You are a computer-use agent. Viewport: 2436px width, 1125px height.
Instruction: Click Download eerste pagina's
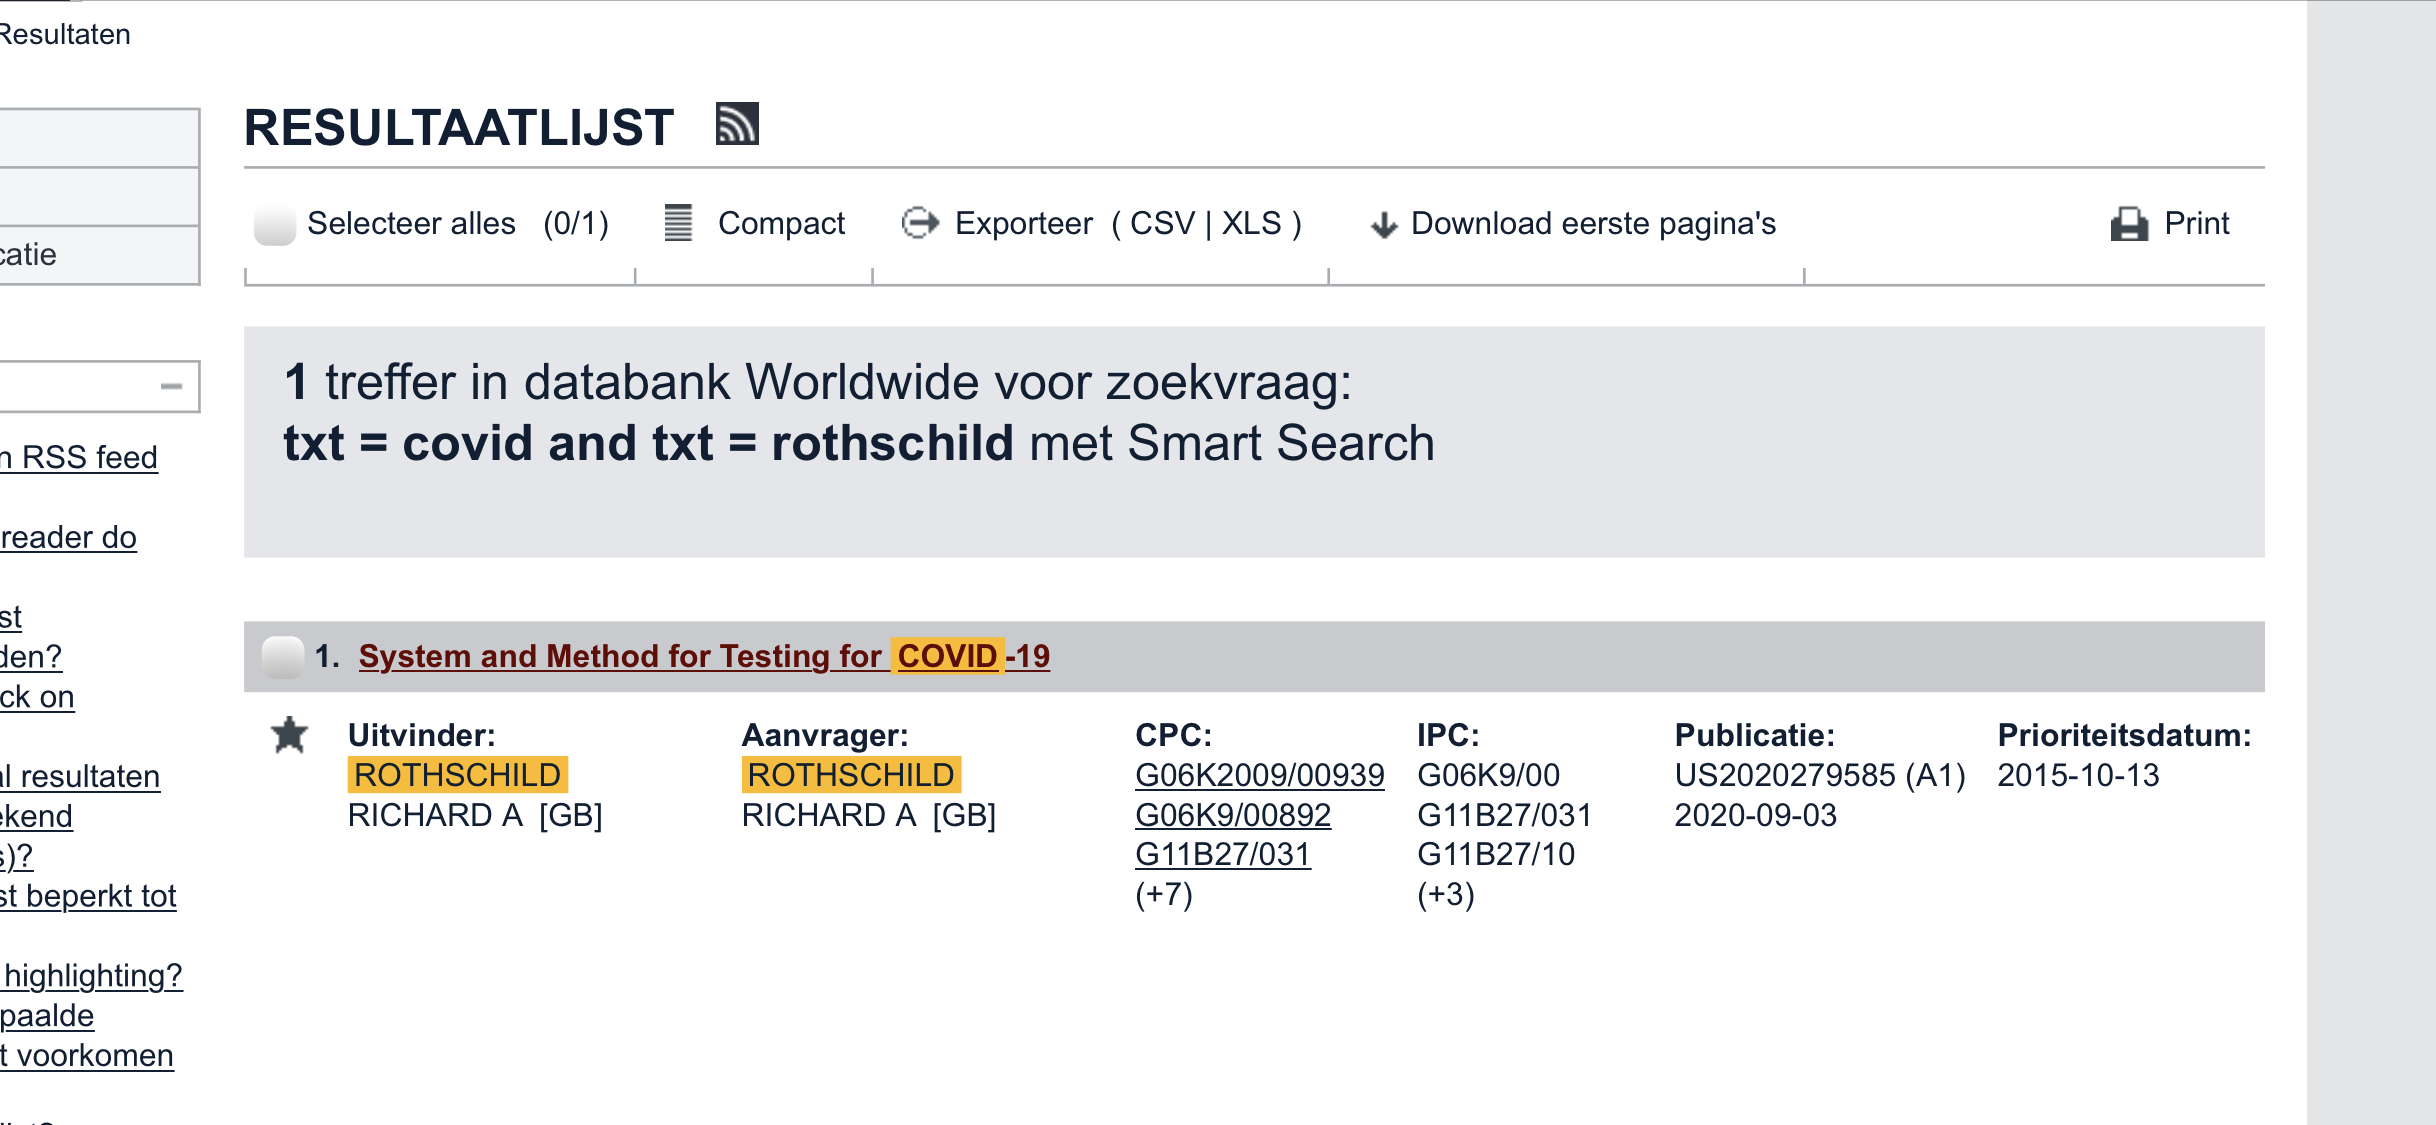[1592, 223]
